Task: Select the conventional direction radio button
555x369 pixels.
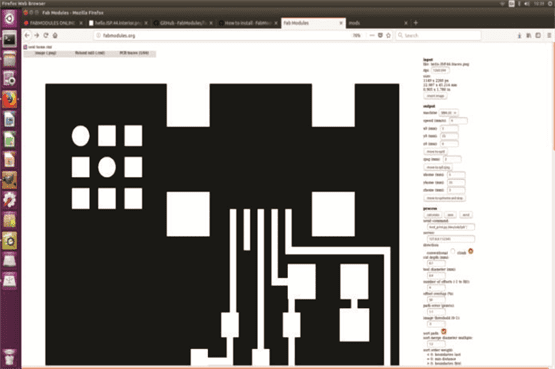Action: coord(452,251)
